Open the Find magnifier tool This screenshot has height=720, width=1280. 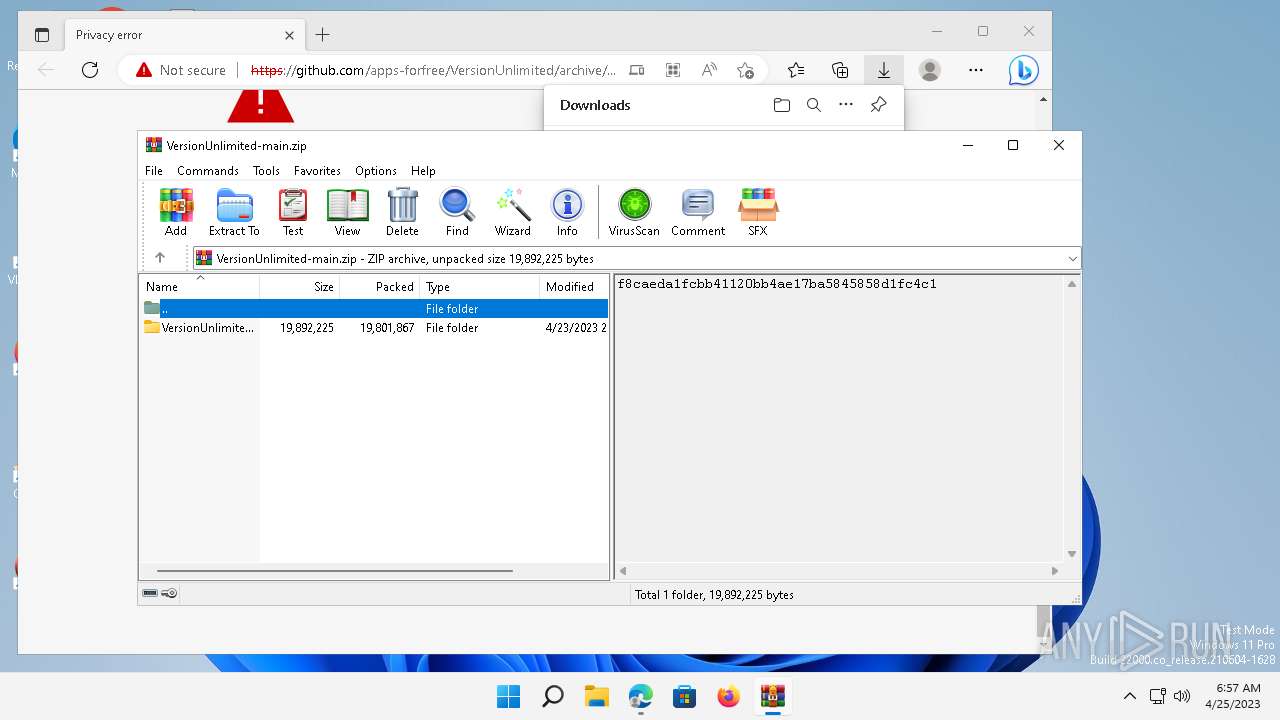click(457, 212)
